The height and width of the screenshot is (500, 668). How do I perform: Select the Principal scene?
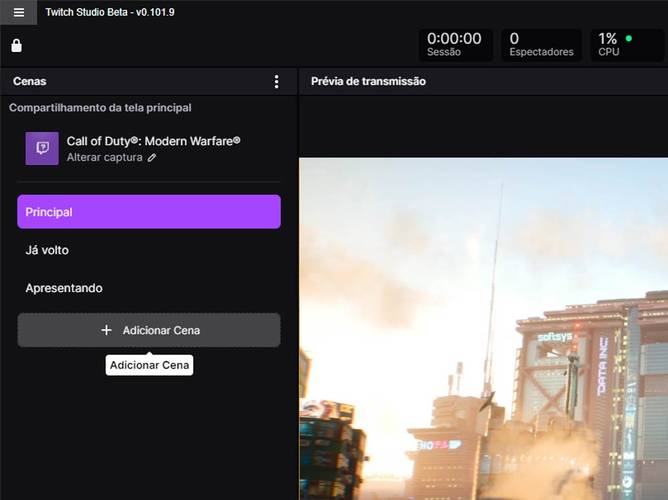149,212
